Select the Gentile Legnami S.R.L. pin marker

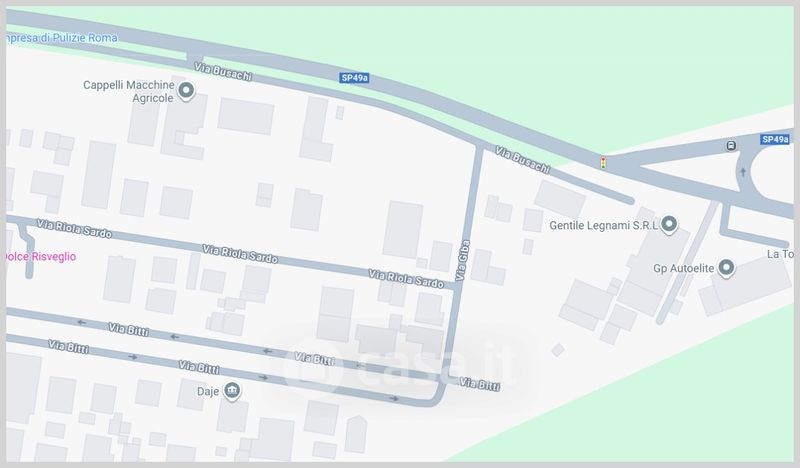tap(669, 225)
